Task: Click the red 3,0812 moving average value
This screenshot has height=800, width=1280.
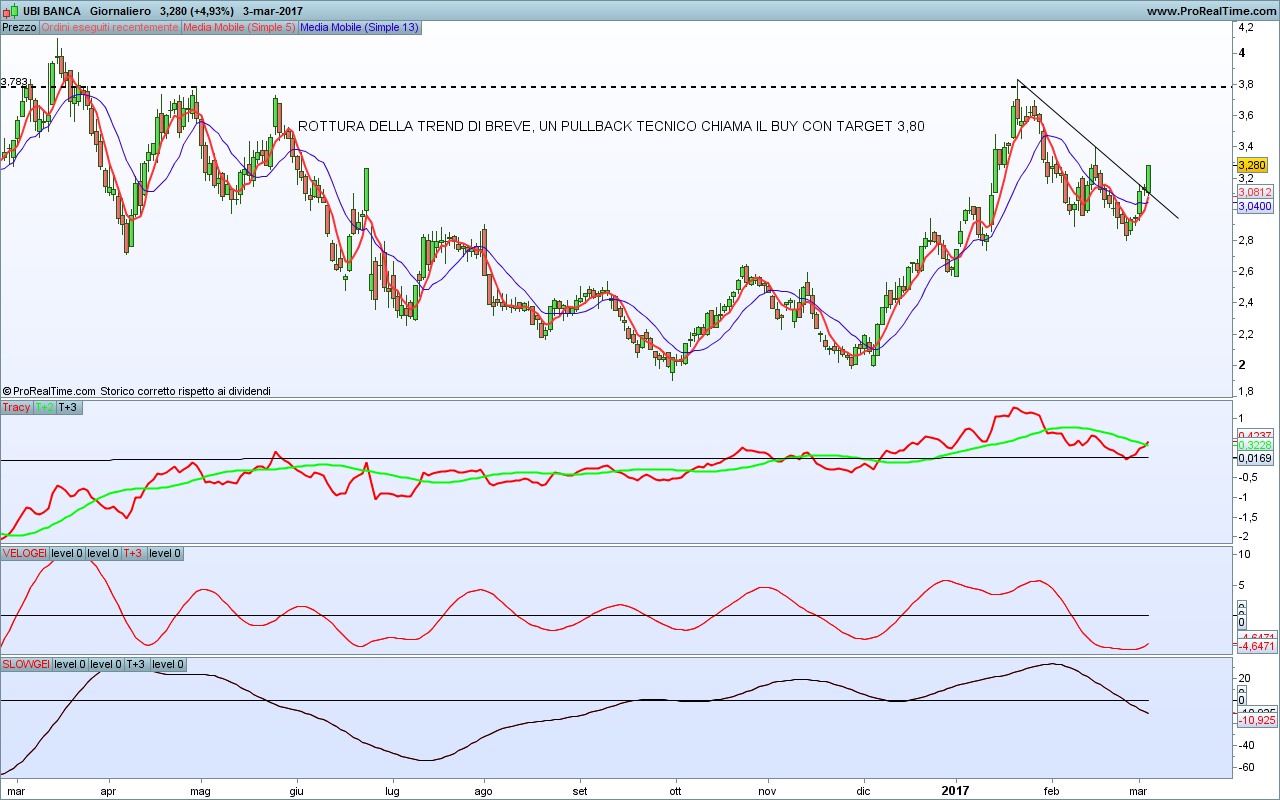Action: [1254, 192]
